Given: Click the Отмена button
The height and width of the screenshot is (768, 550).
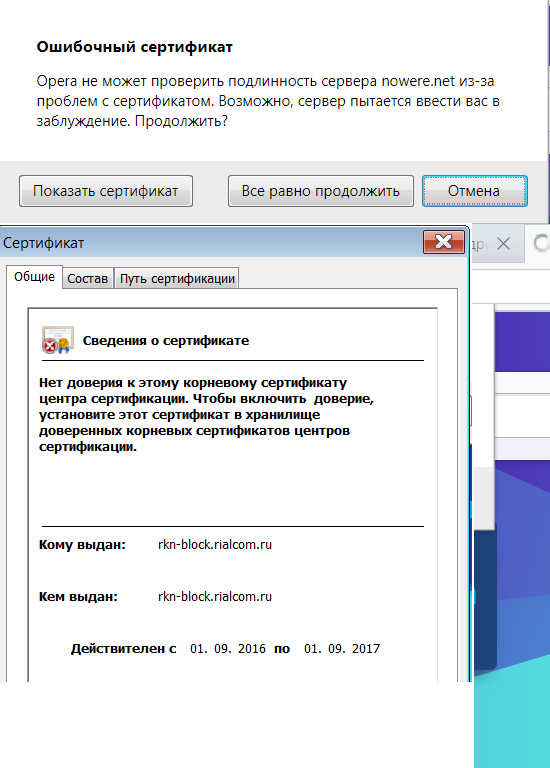Looking at the screenshot, I should (475, 191).
